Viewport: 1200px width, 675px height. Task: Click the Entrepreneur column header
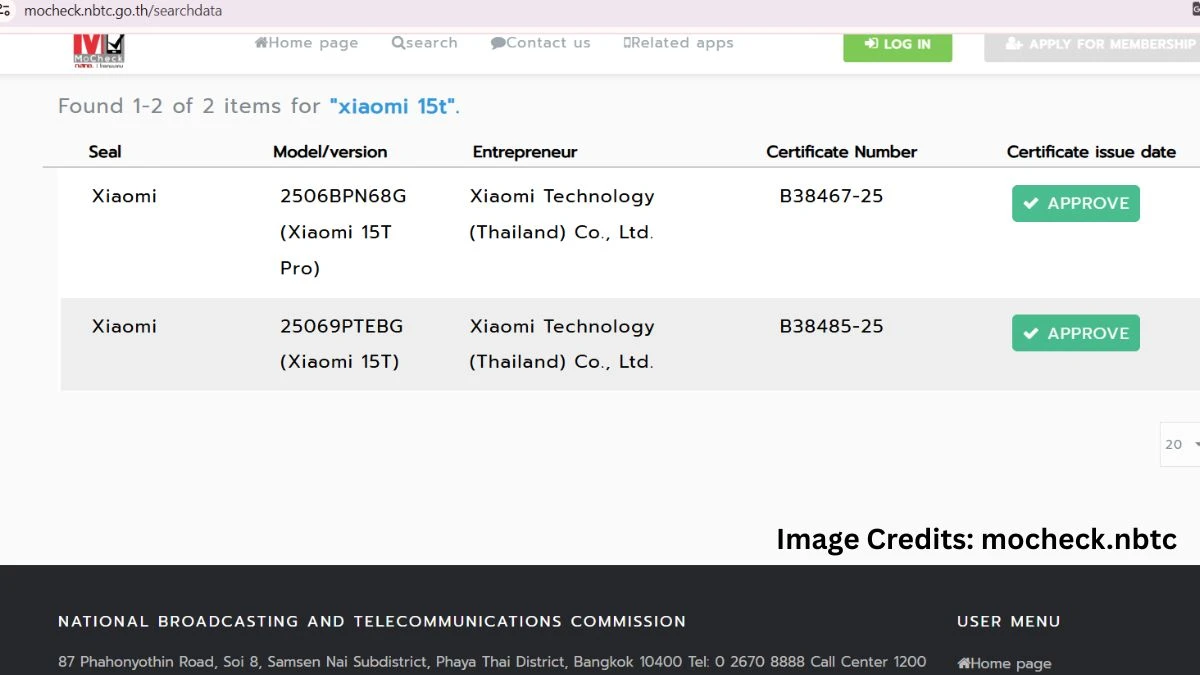click(525, 152)
